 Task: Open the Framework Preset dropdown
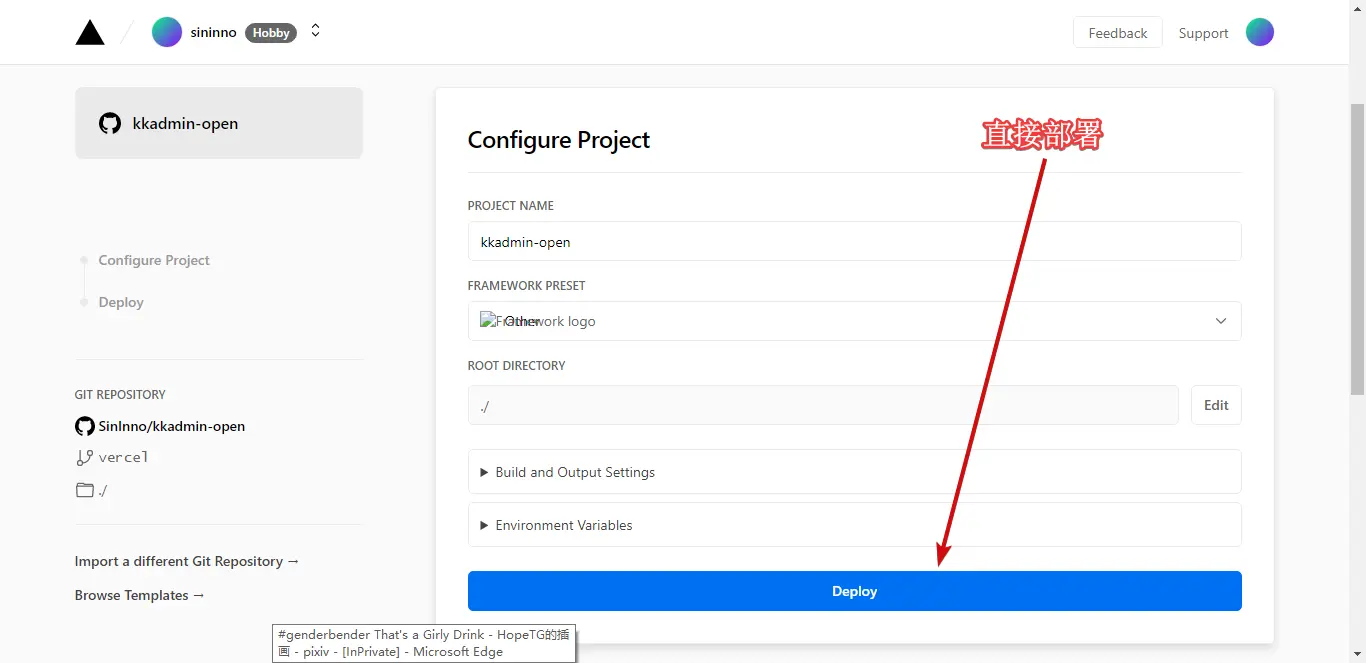click(x=854, y=321)
